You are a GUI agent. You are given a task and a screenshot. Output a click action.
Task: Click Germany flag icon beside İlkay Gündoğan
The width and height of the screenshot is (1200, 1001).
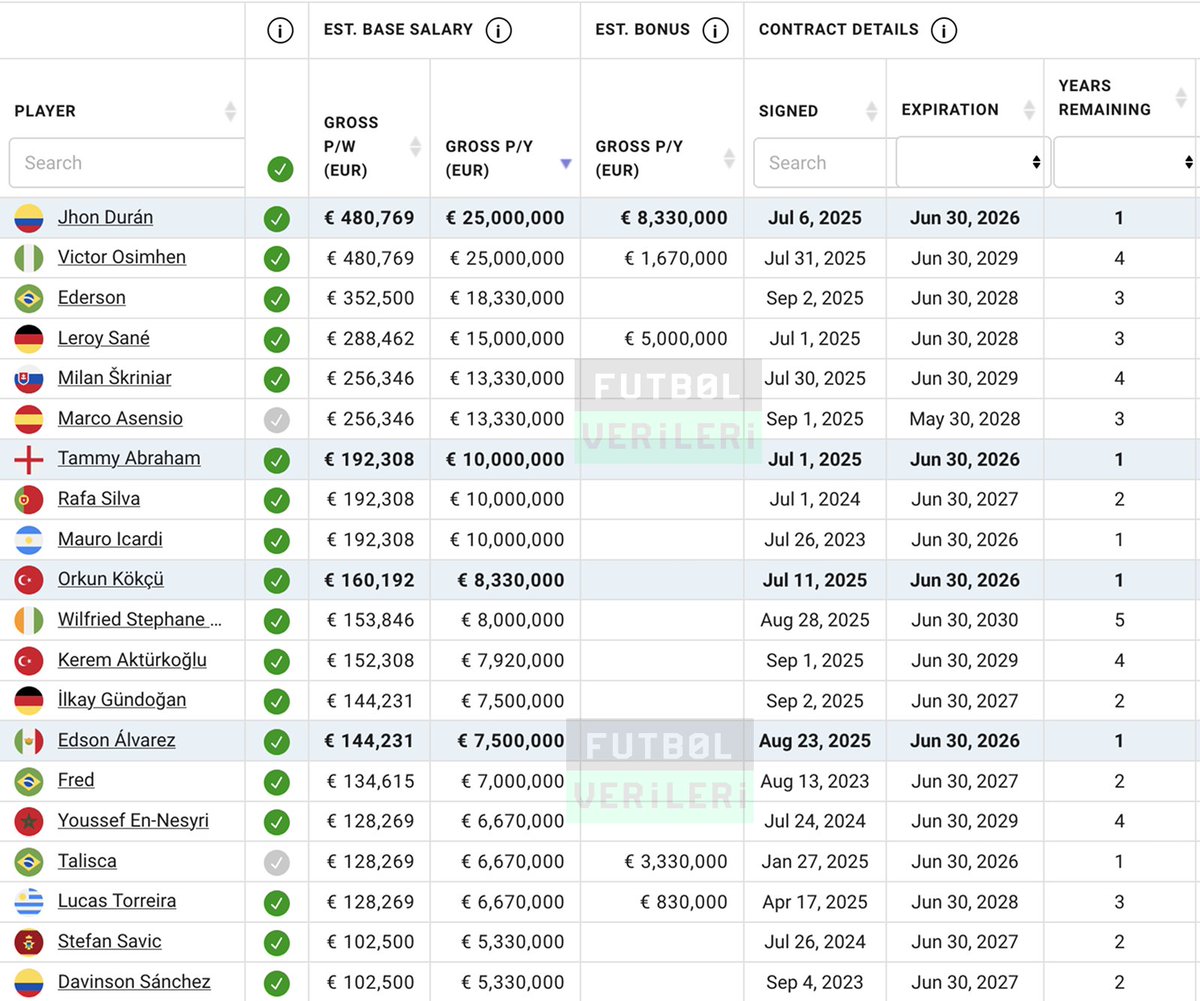click(x=29, y=701)
